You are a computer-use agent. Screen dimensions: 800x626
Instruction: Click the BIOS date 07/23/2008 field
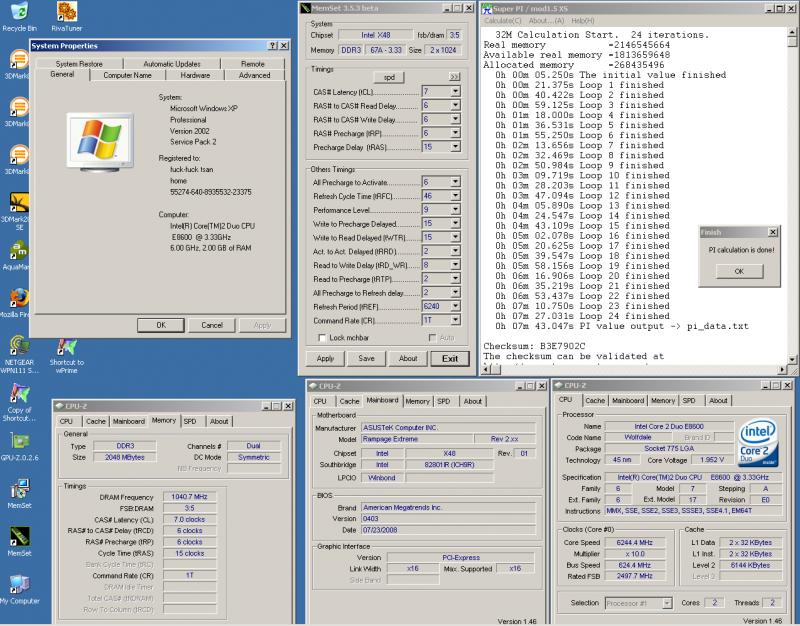click(448, 530)
